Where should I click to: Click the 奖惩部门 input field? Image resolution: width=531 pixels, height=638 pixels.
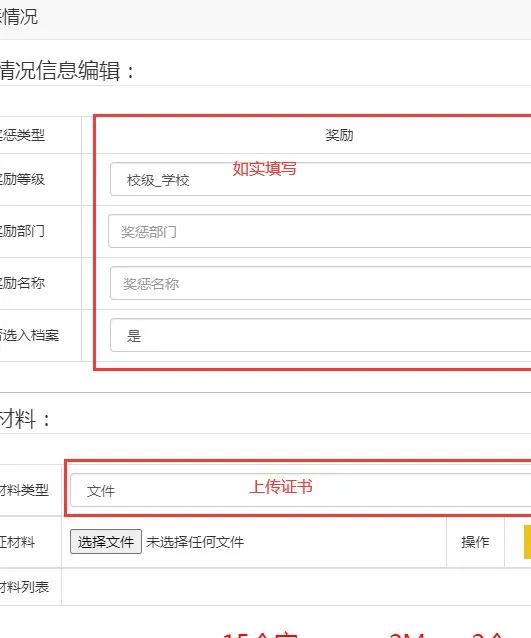point(320,231)
